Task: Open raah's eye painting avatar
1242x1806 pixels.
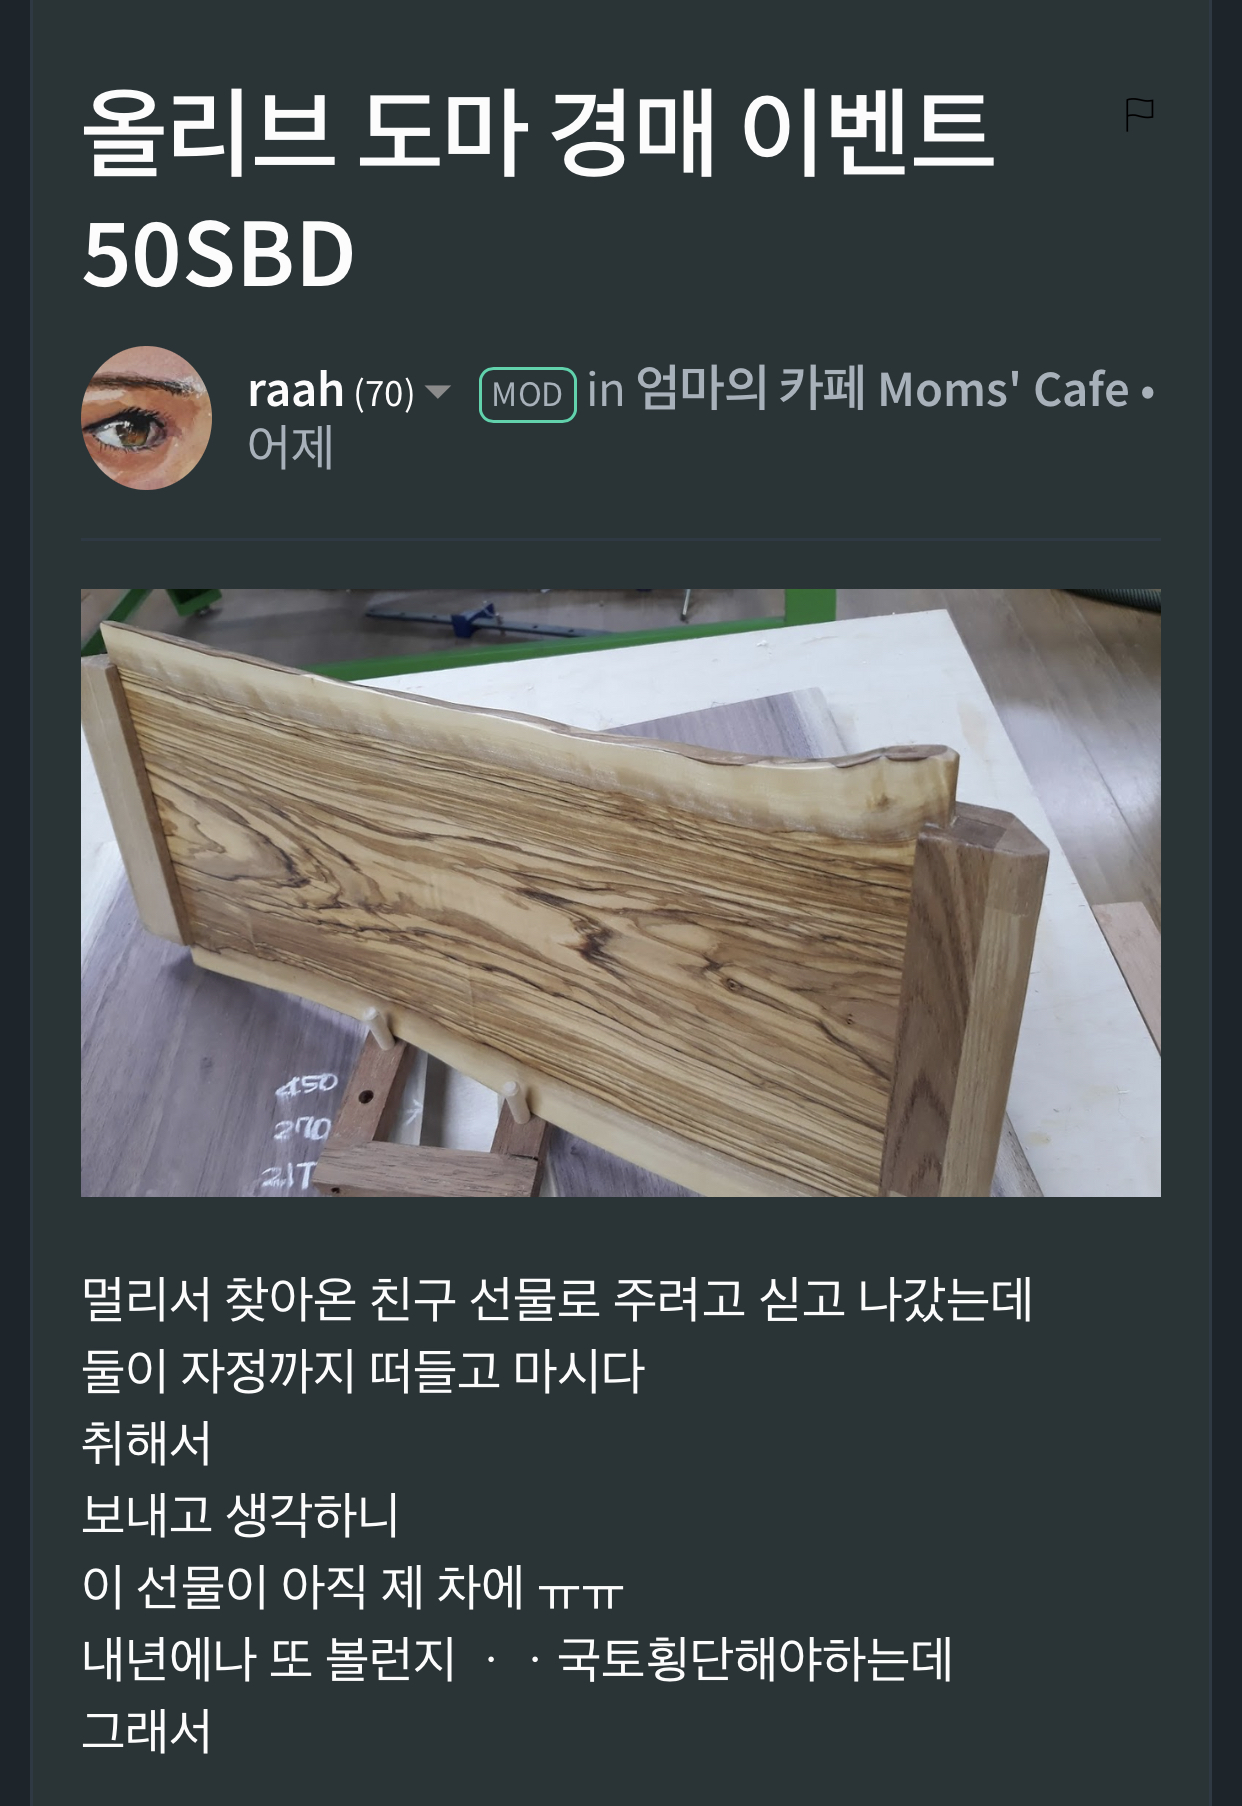Action: click(x=146, y=418)
